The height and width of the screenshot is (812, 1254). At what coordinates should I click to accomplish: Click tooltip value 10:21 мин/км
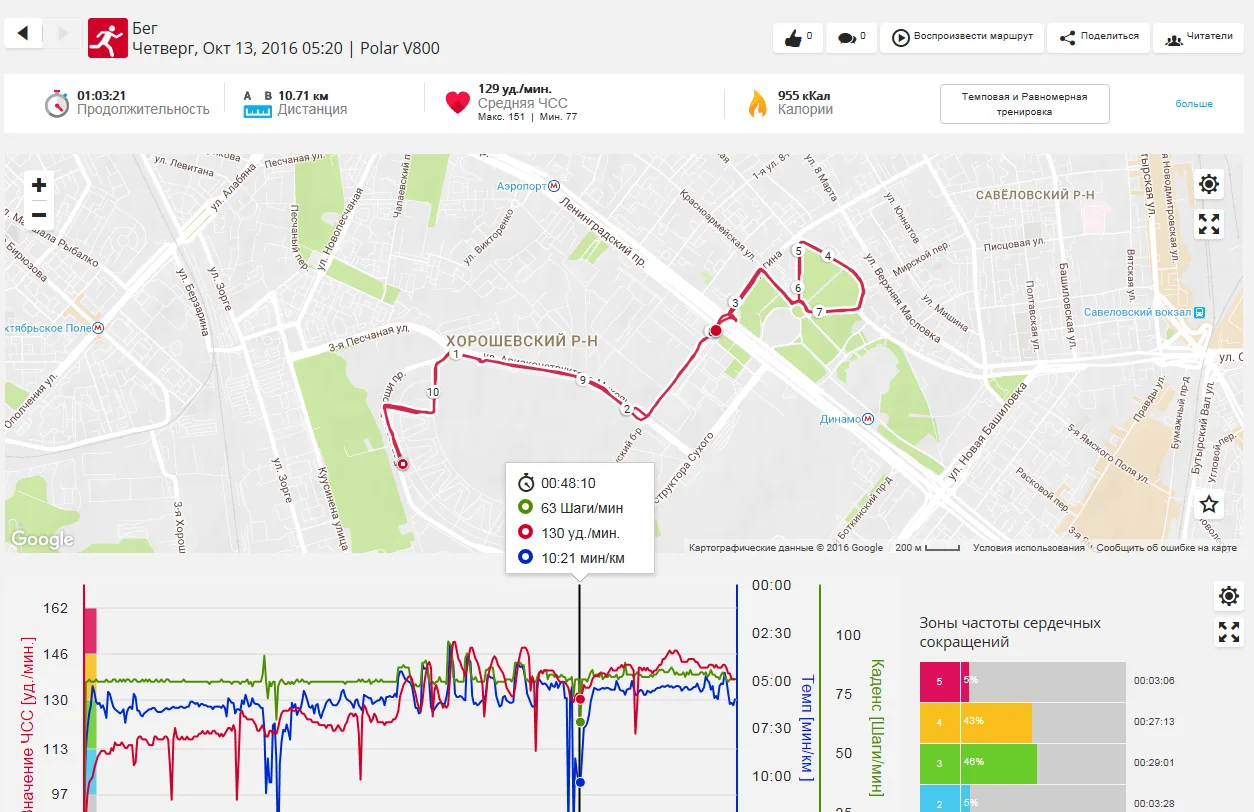[583, 558]
